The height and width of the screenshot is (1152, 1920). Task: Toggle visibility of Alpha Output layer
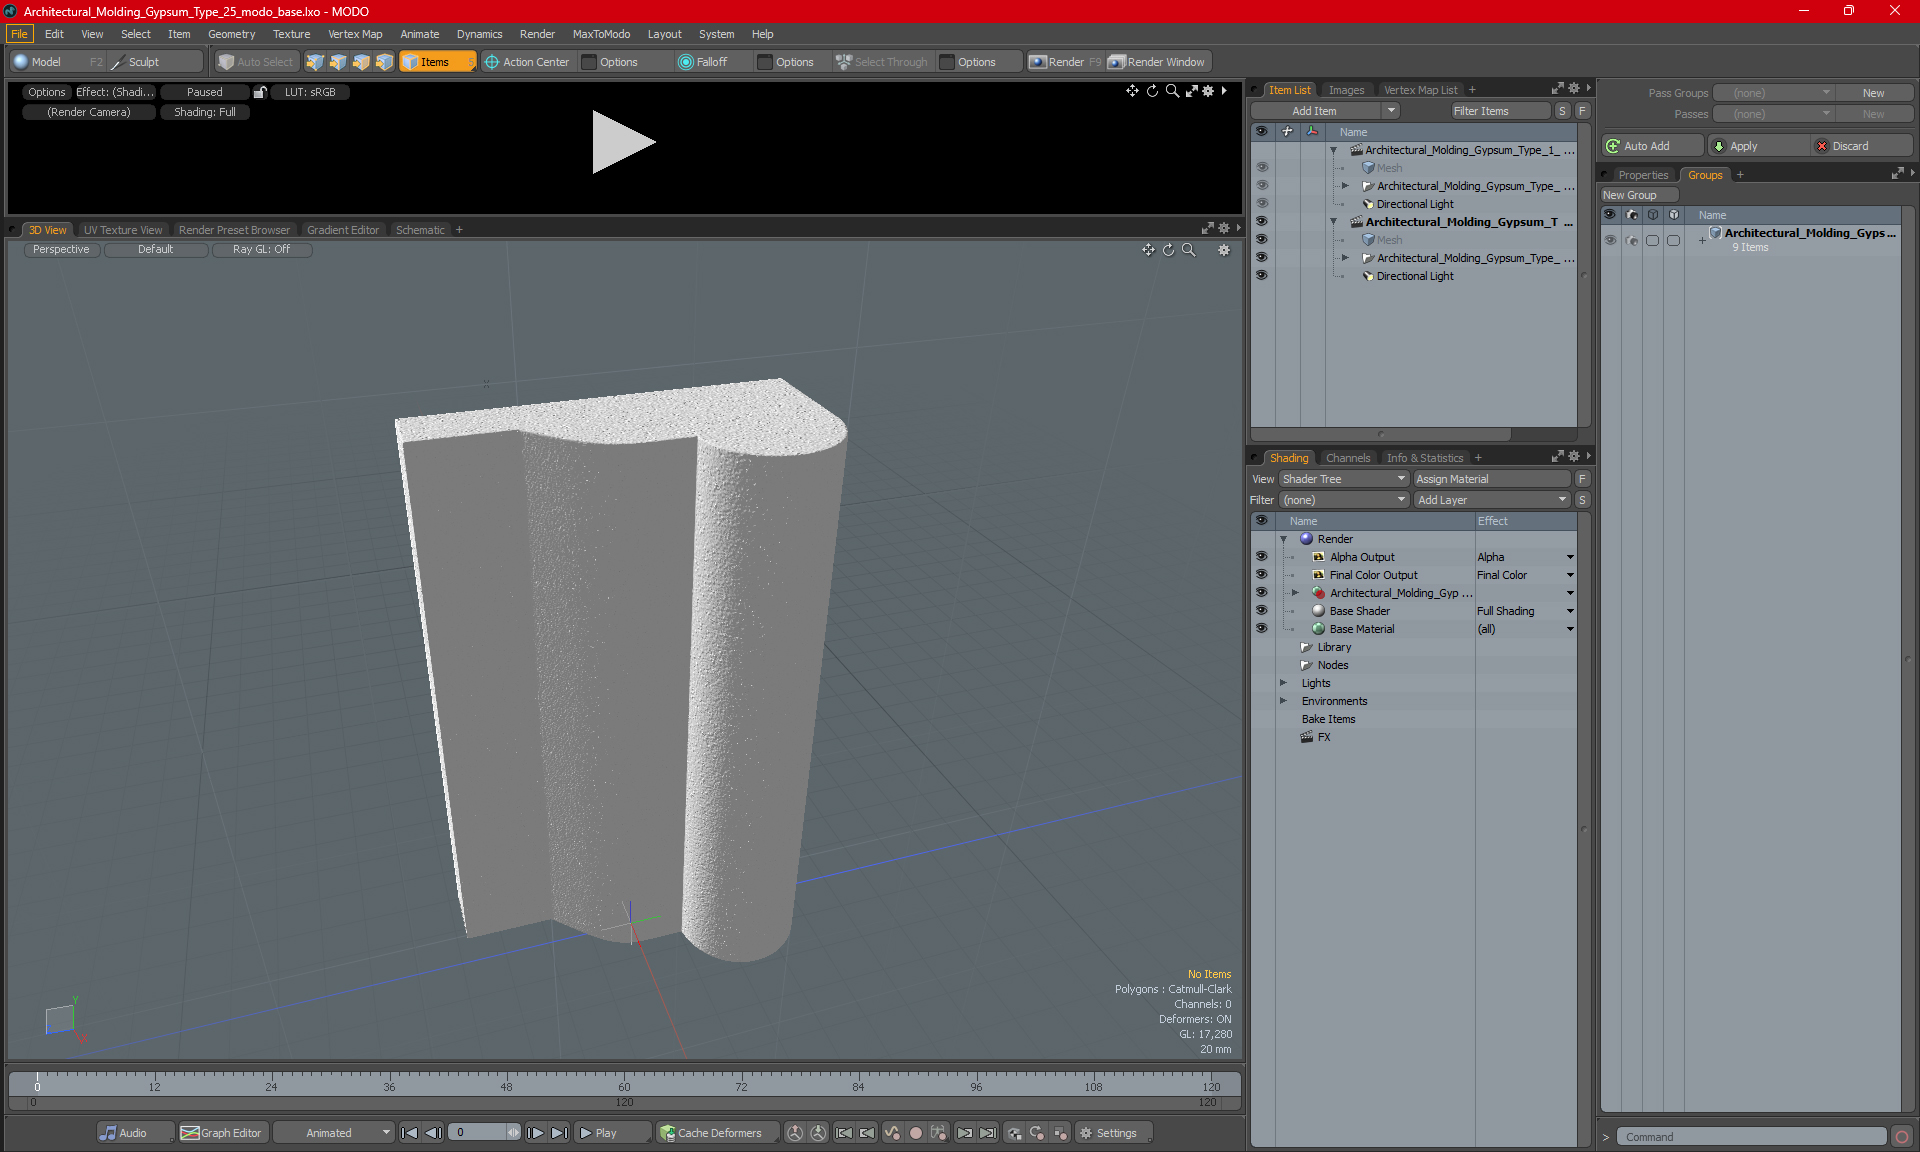(1261, 557)
